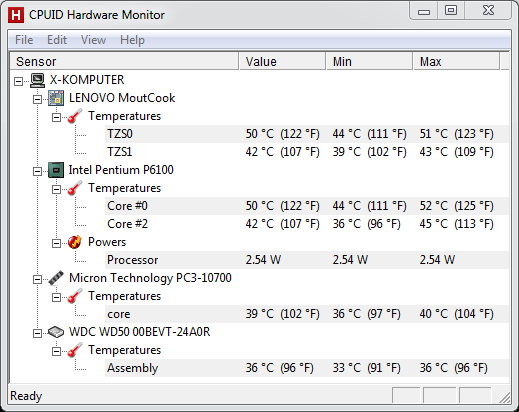Collapse the X-KOMPUTER root node
This screenshot has height=412, width=519.
[19, 81]
